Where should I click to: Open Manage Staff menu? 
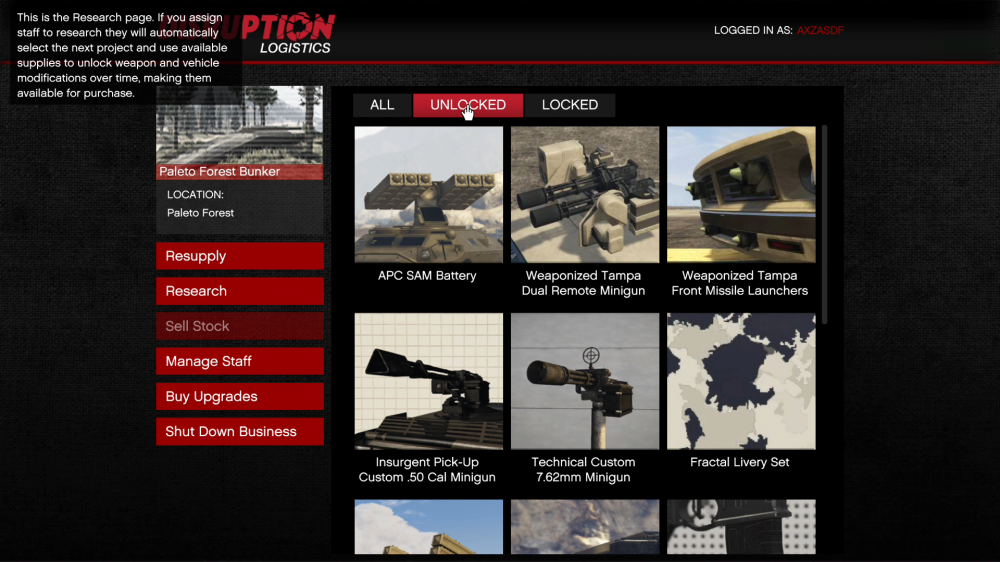(240, 361)
